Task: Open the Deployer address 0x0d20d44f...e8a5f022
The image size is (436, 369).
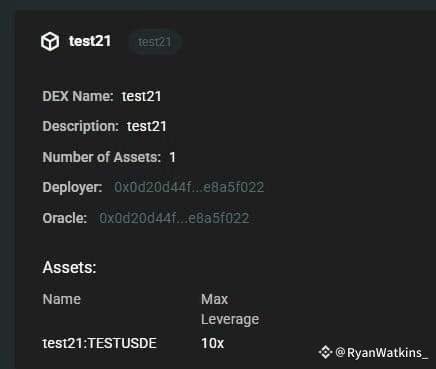Action: 189,187
